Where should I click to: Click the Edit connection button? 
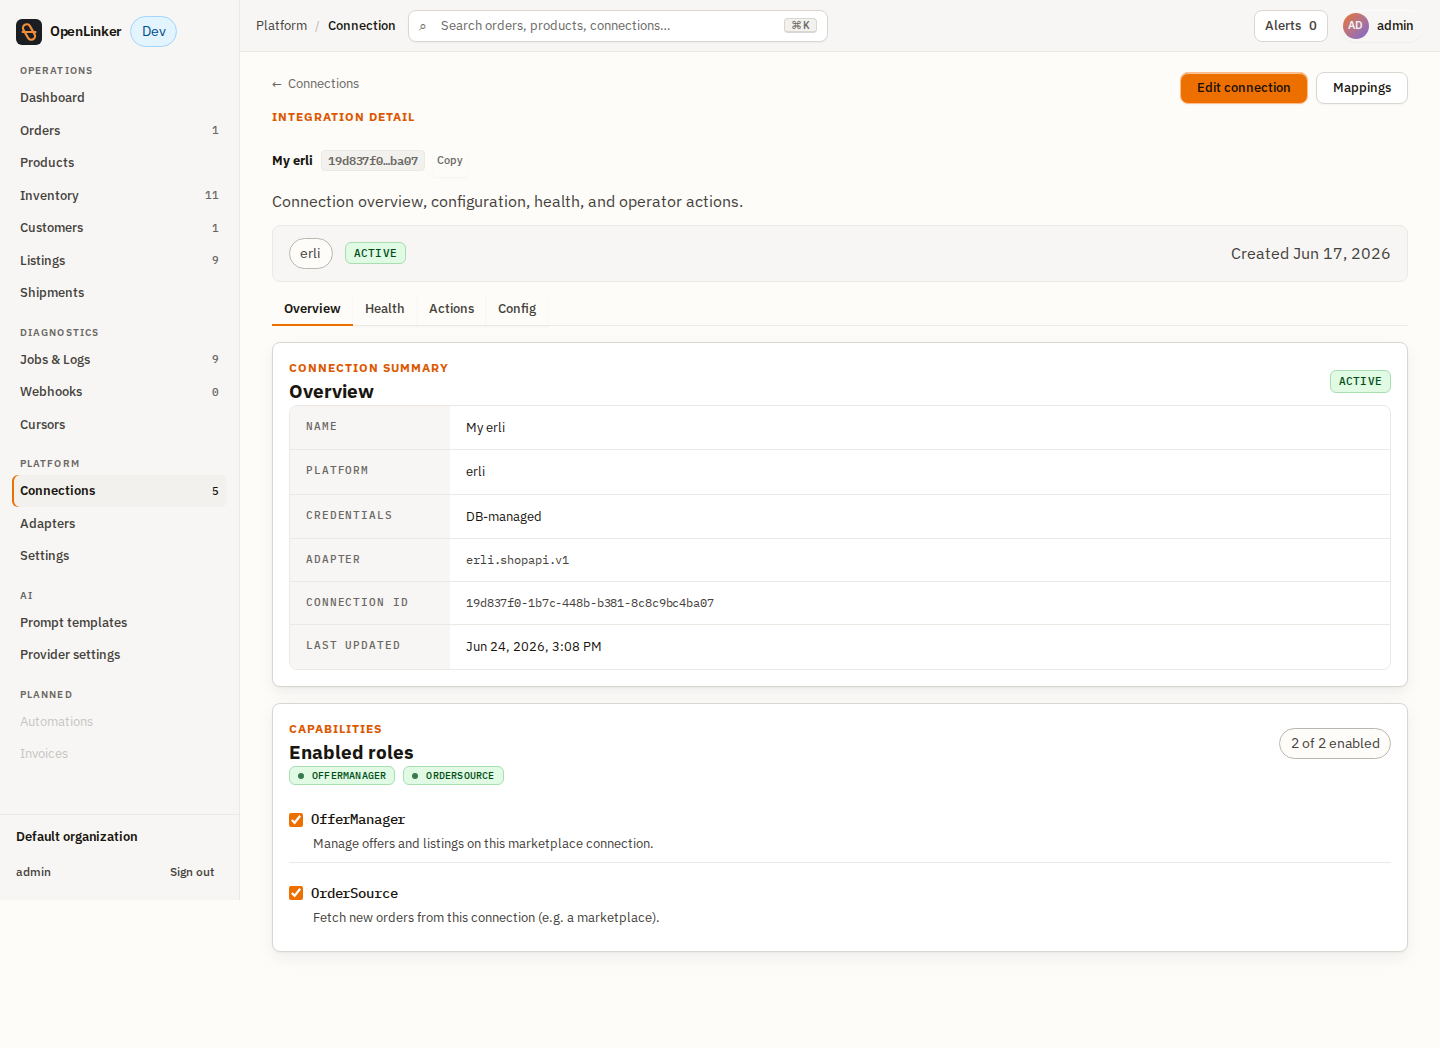[x=1244, y=88]
